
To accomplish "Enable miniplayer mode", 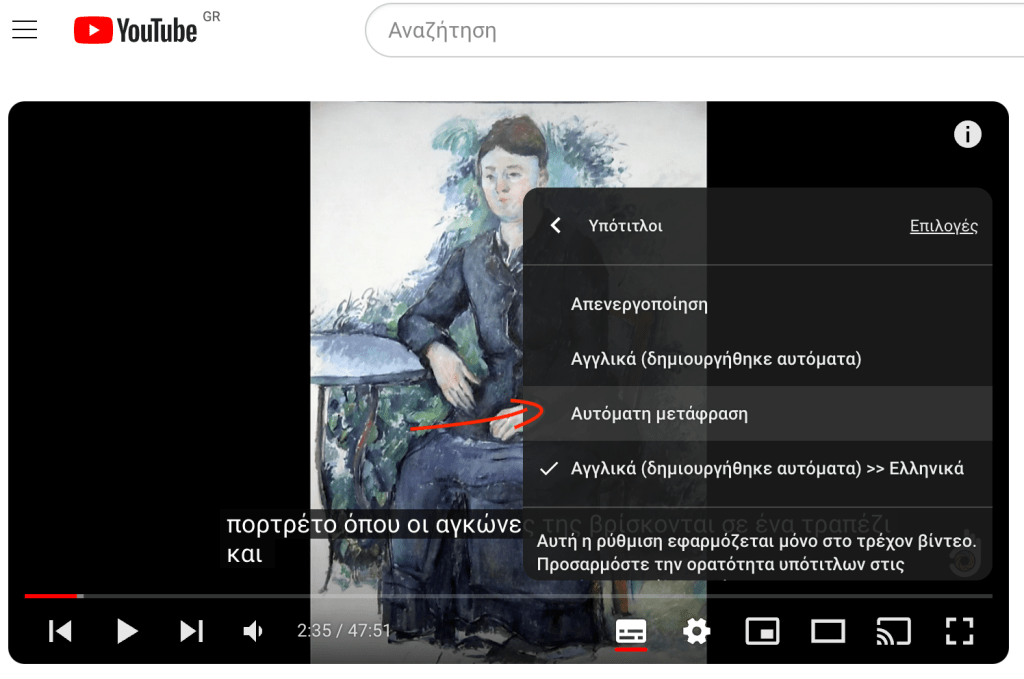I will [x=762, y=631].
